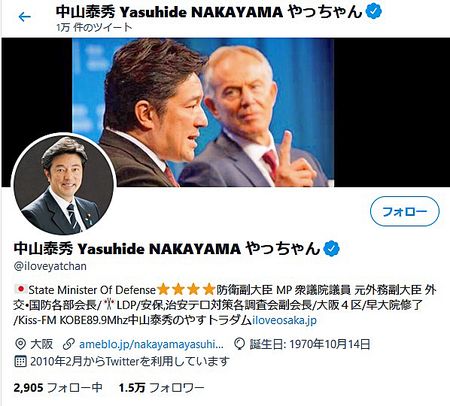Click the gold stars in the bio

coord(186,289)
